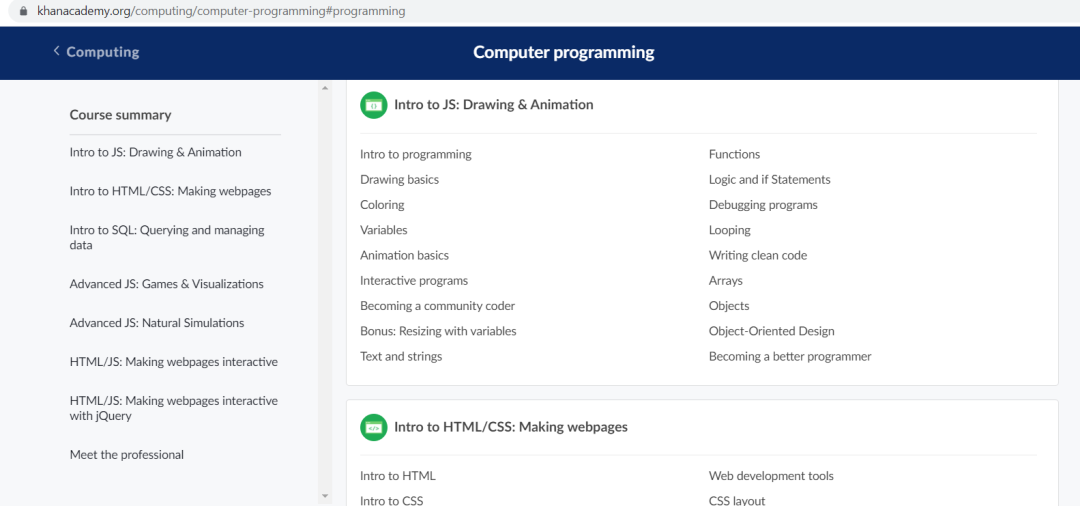
Task: Open Object-Oriented Design unit
Action: [x=771, y=331]
